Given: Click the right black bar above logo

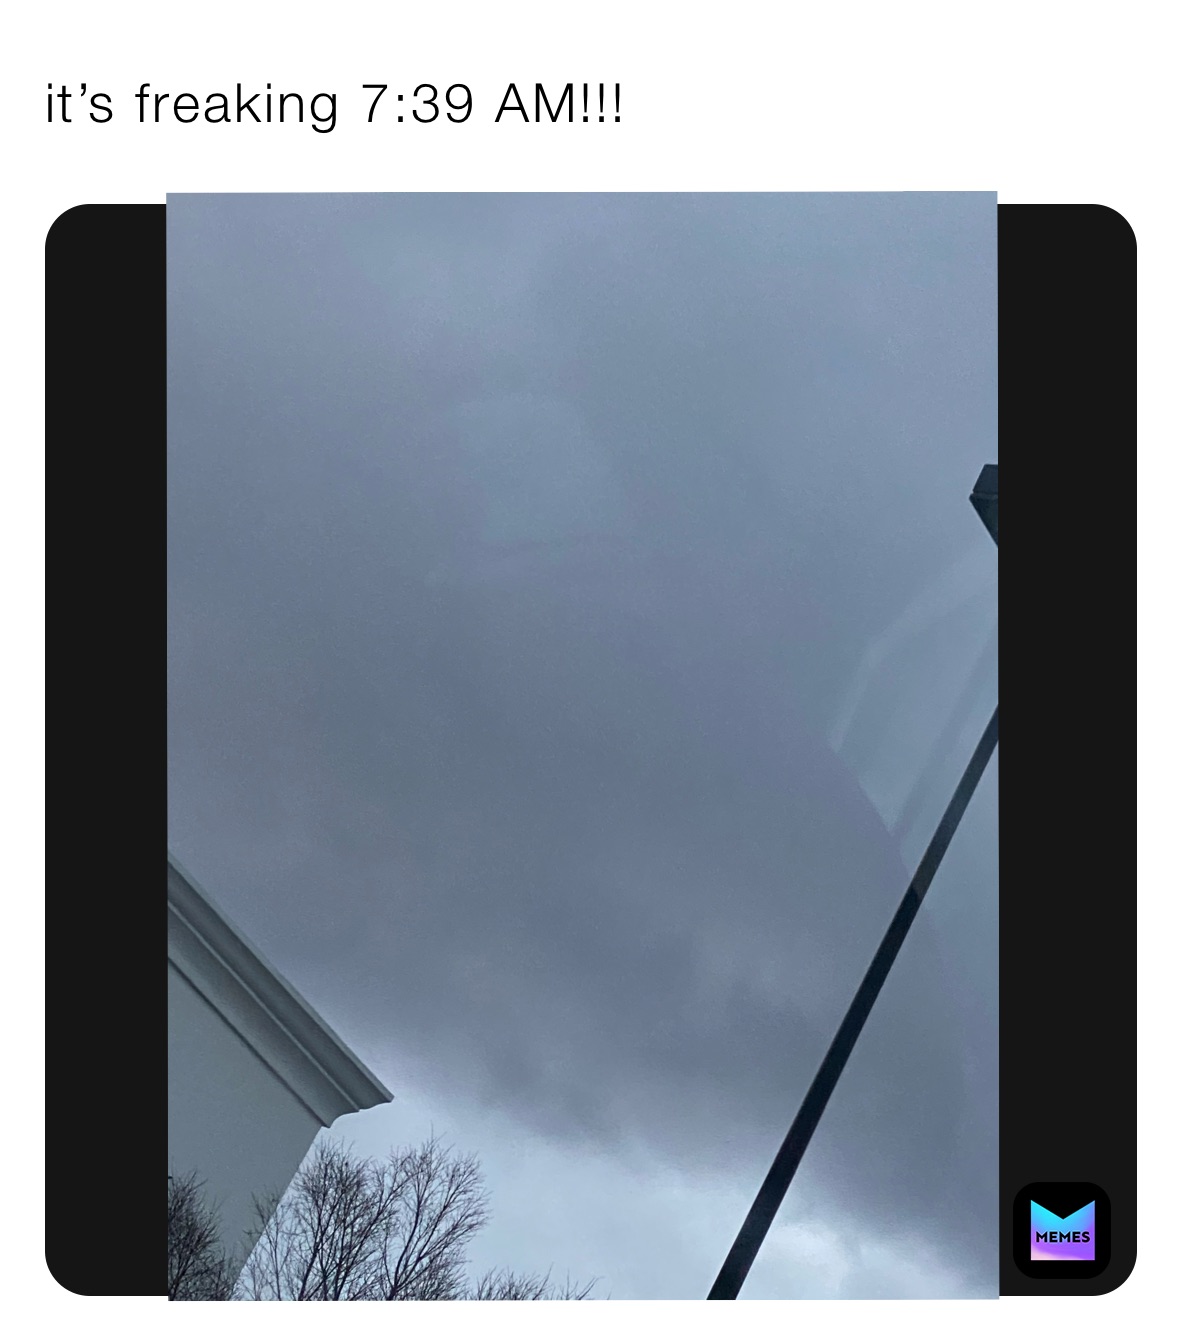Looking at the screenshot, I should (1067, 690).
